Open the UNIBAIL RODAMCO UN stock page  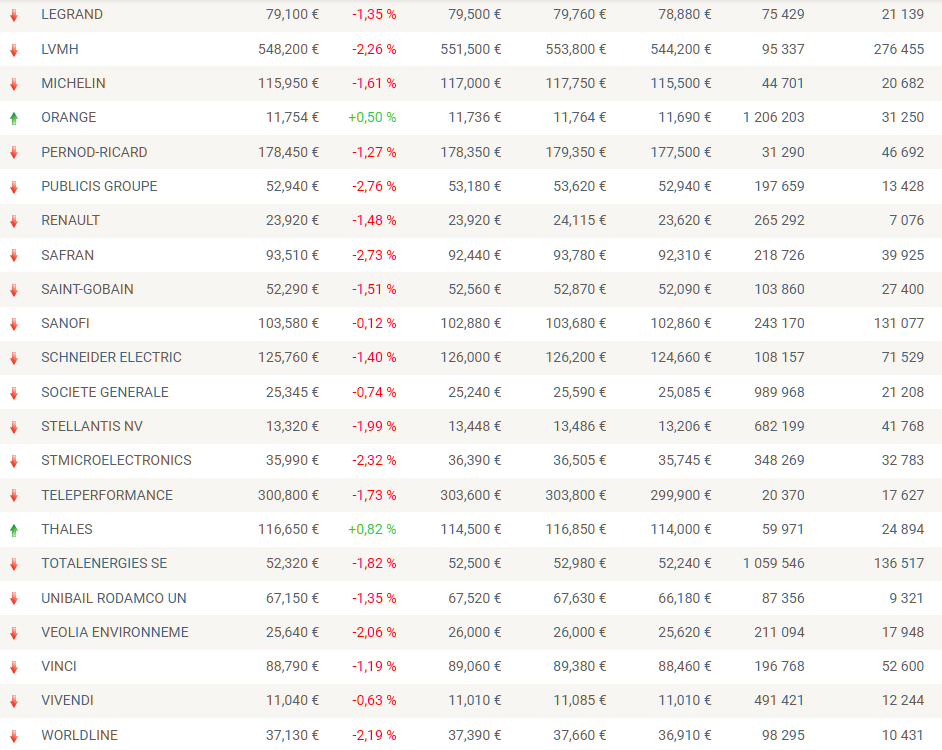click(x=114, y=598)
